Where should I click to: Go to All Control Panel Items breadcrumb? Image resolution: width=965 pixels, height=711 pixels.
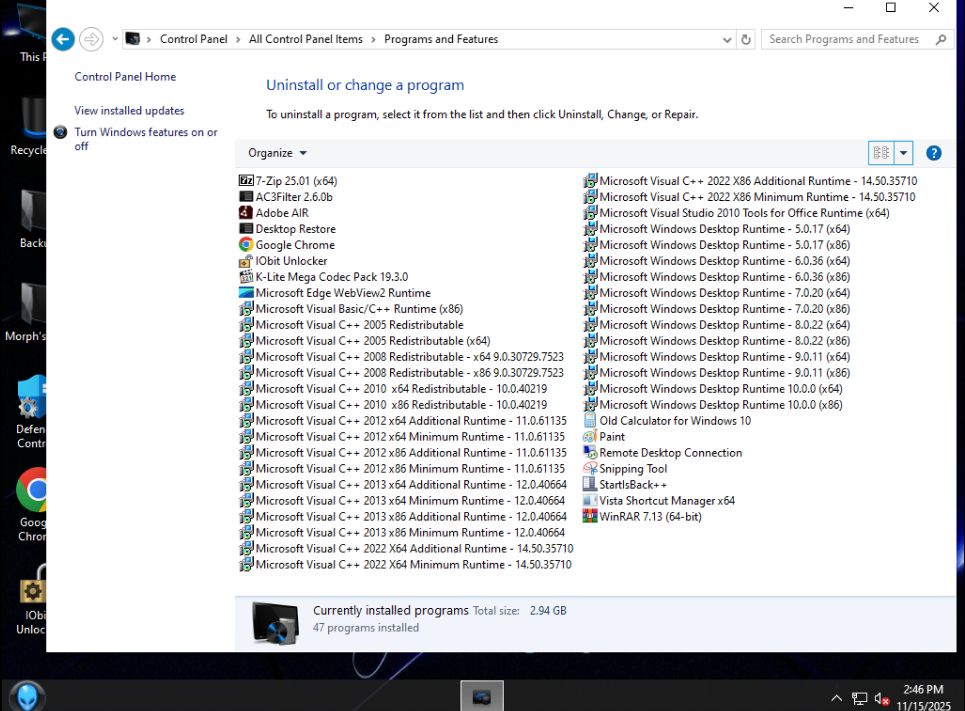pos(305,39)
